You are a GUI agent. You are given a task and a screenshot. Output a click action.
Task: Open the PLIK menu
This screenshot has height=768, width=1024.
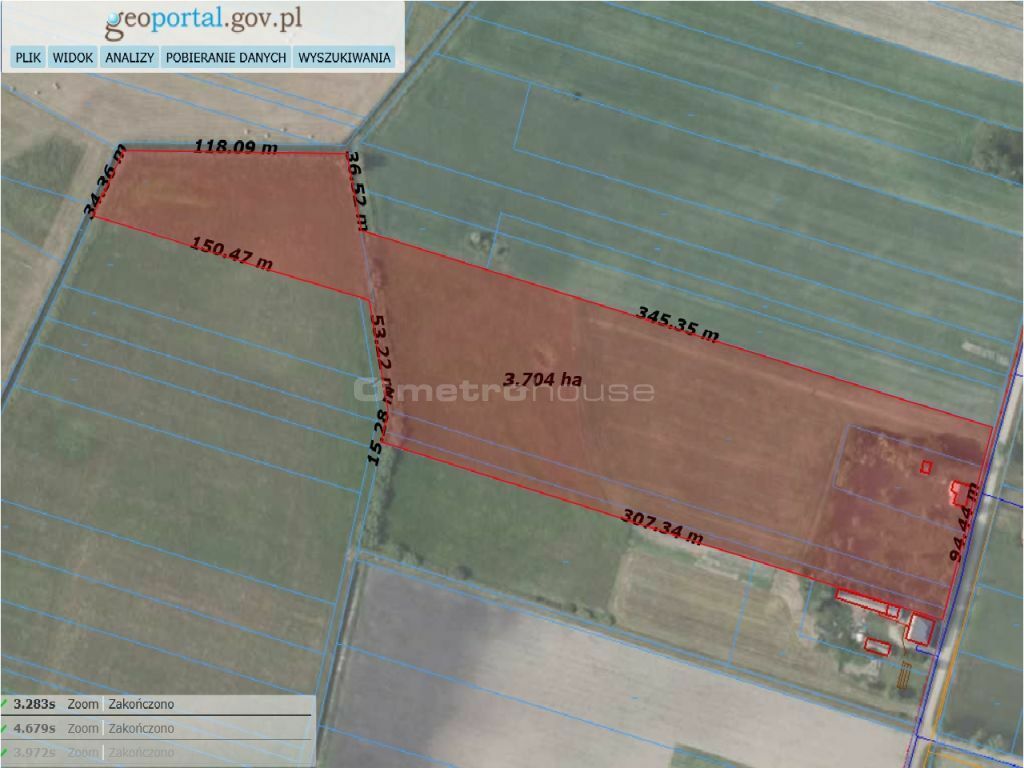click(28, 58)
